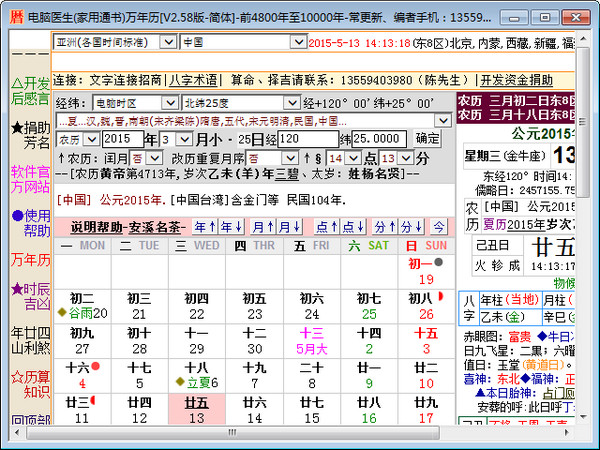600x450 pixels.
Task: Select 时辰吉凶 in the left sidebar
Action: pos(29,296)
